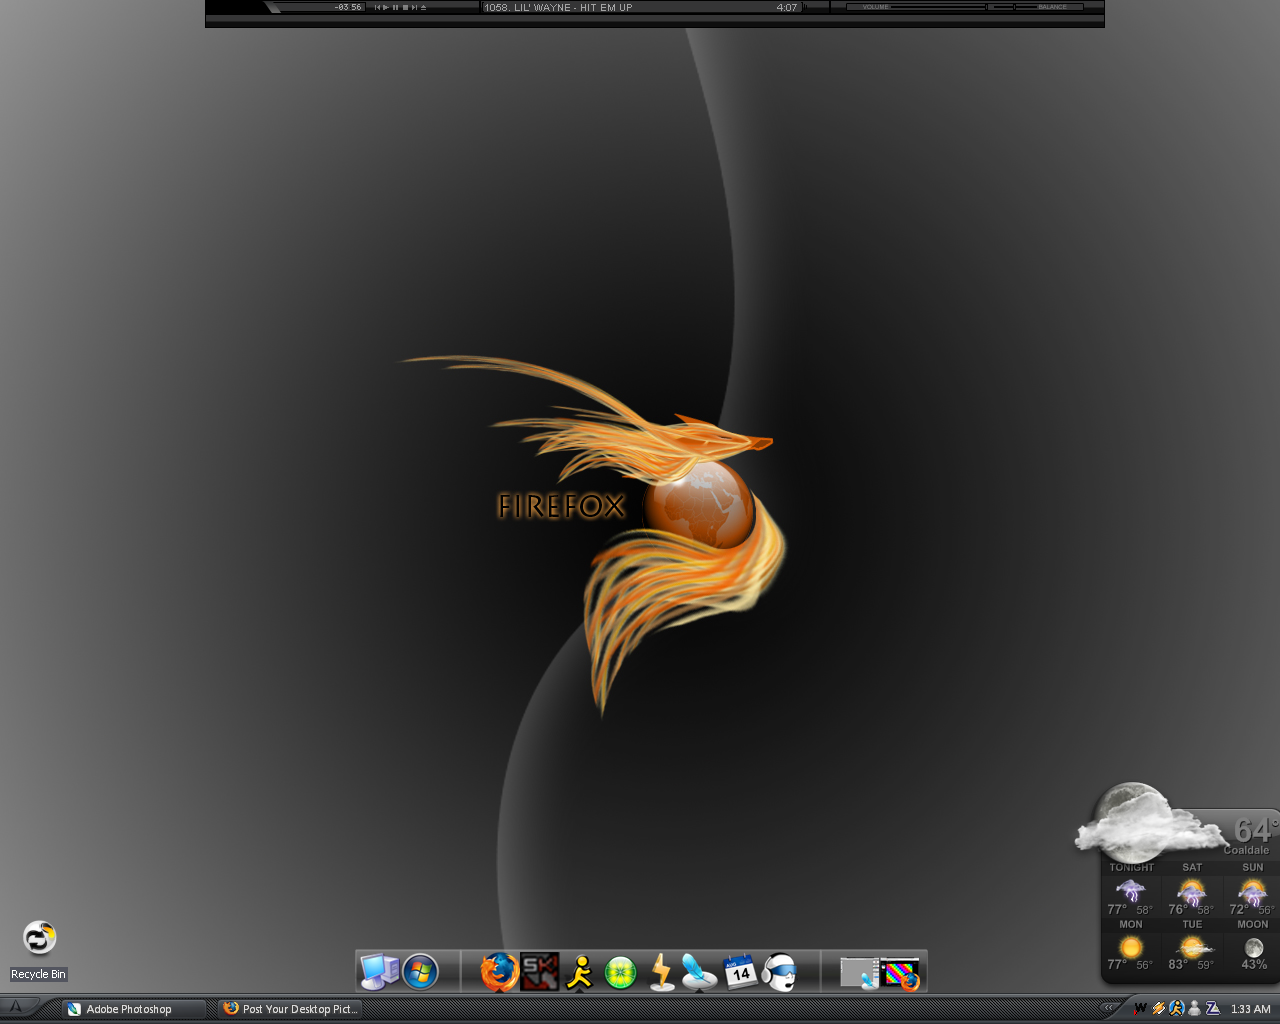Click the MOON phase icon
Image resolution: width=1280 pixels, height=1024 pixels.
[1254, 947]
